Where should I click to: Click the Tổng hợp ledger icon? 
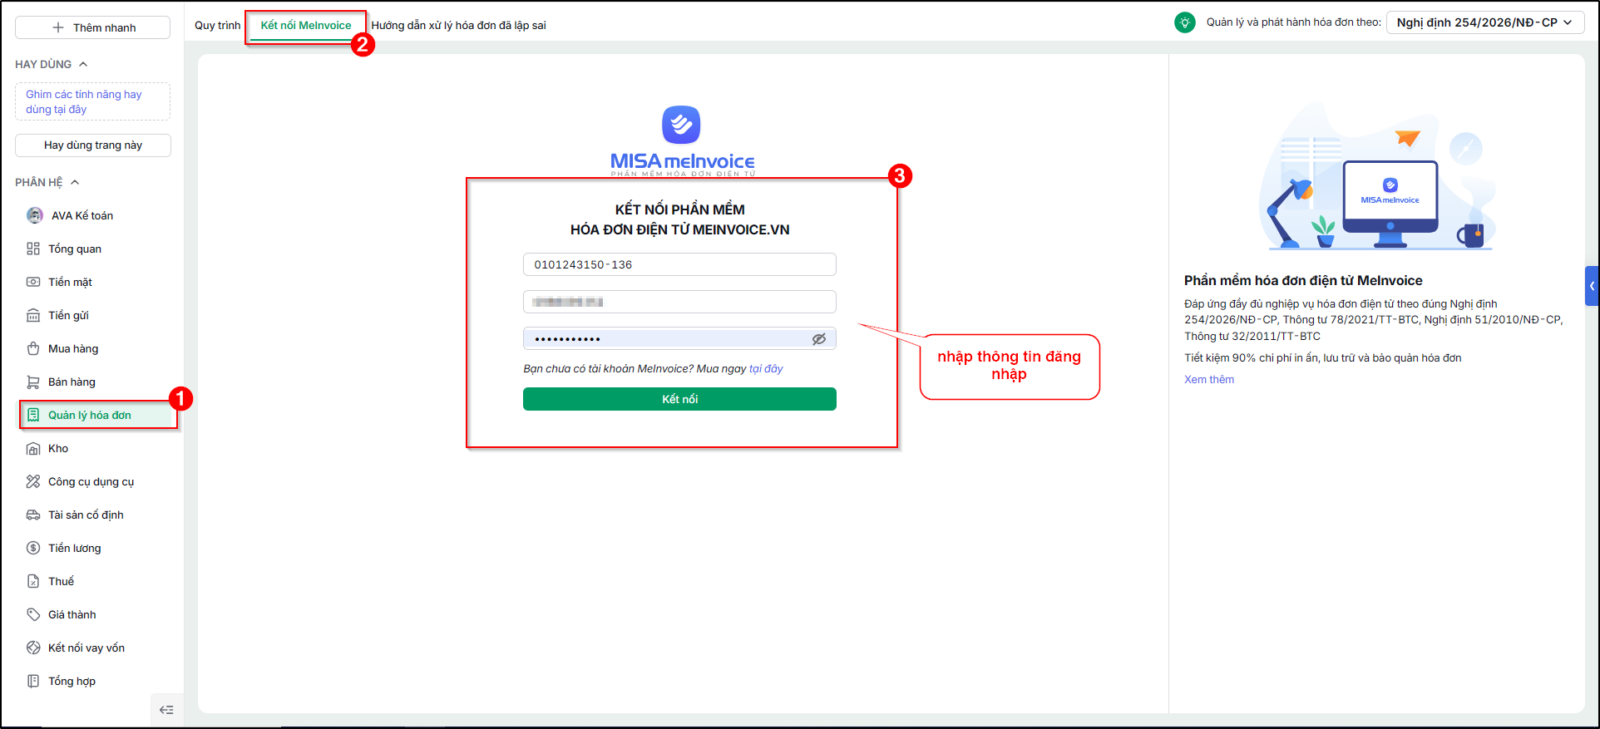point(33,681)
